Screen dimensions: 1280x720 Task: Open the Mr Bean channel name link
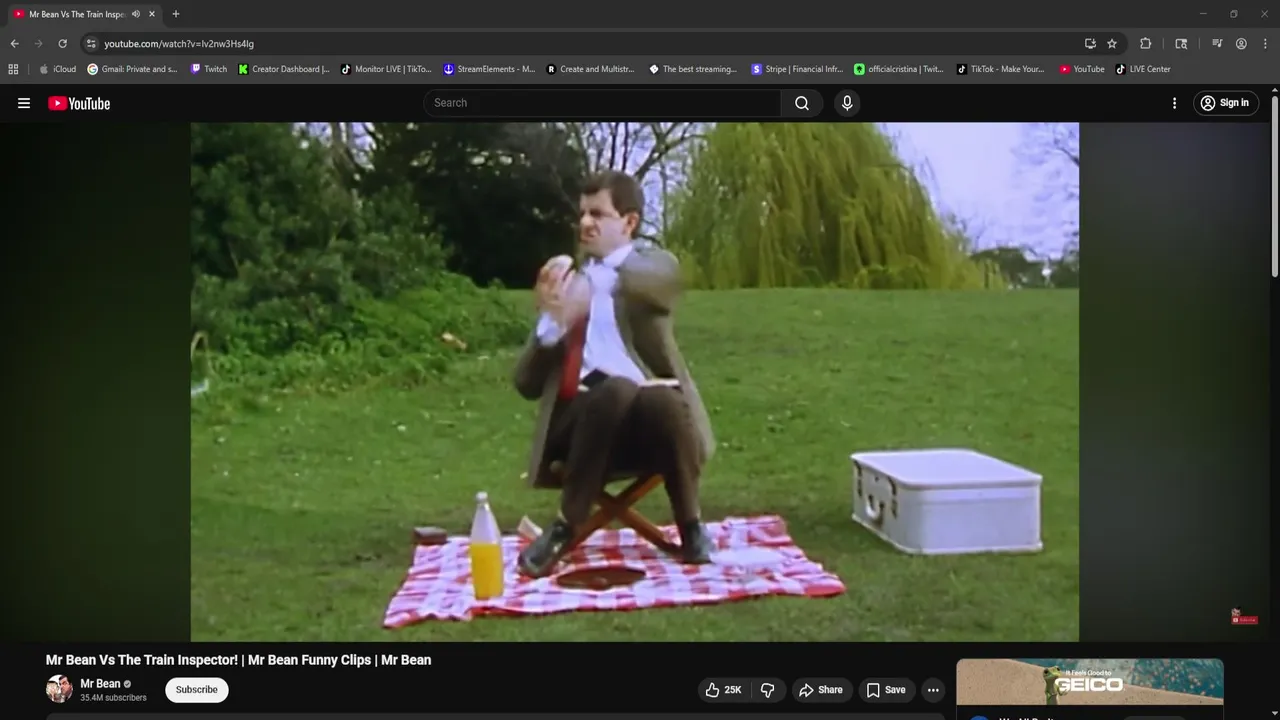point(100,684)
